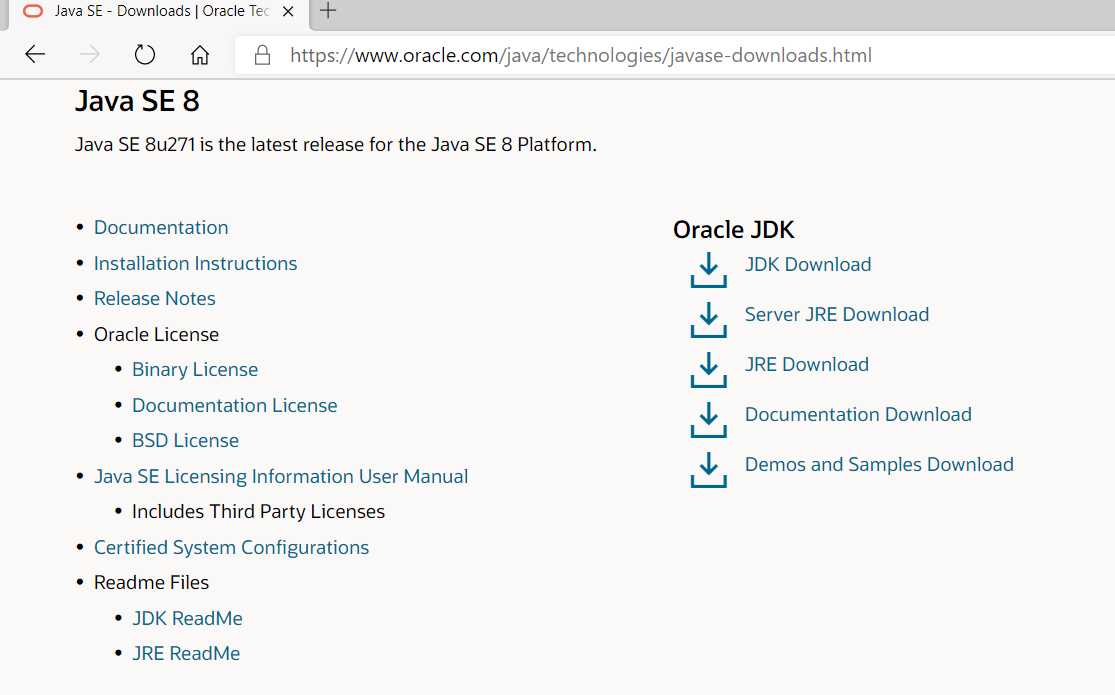Click the 'Includes Third Party Licenses' text
The width and height of the screenshot is (1115, 695).
point(258,512)
